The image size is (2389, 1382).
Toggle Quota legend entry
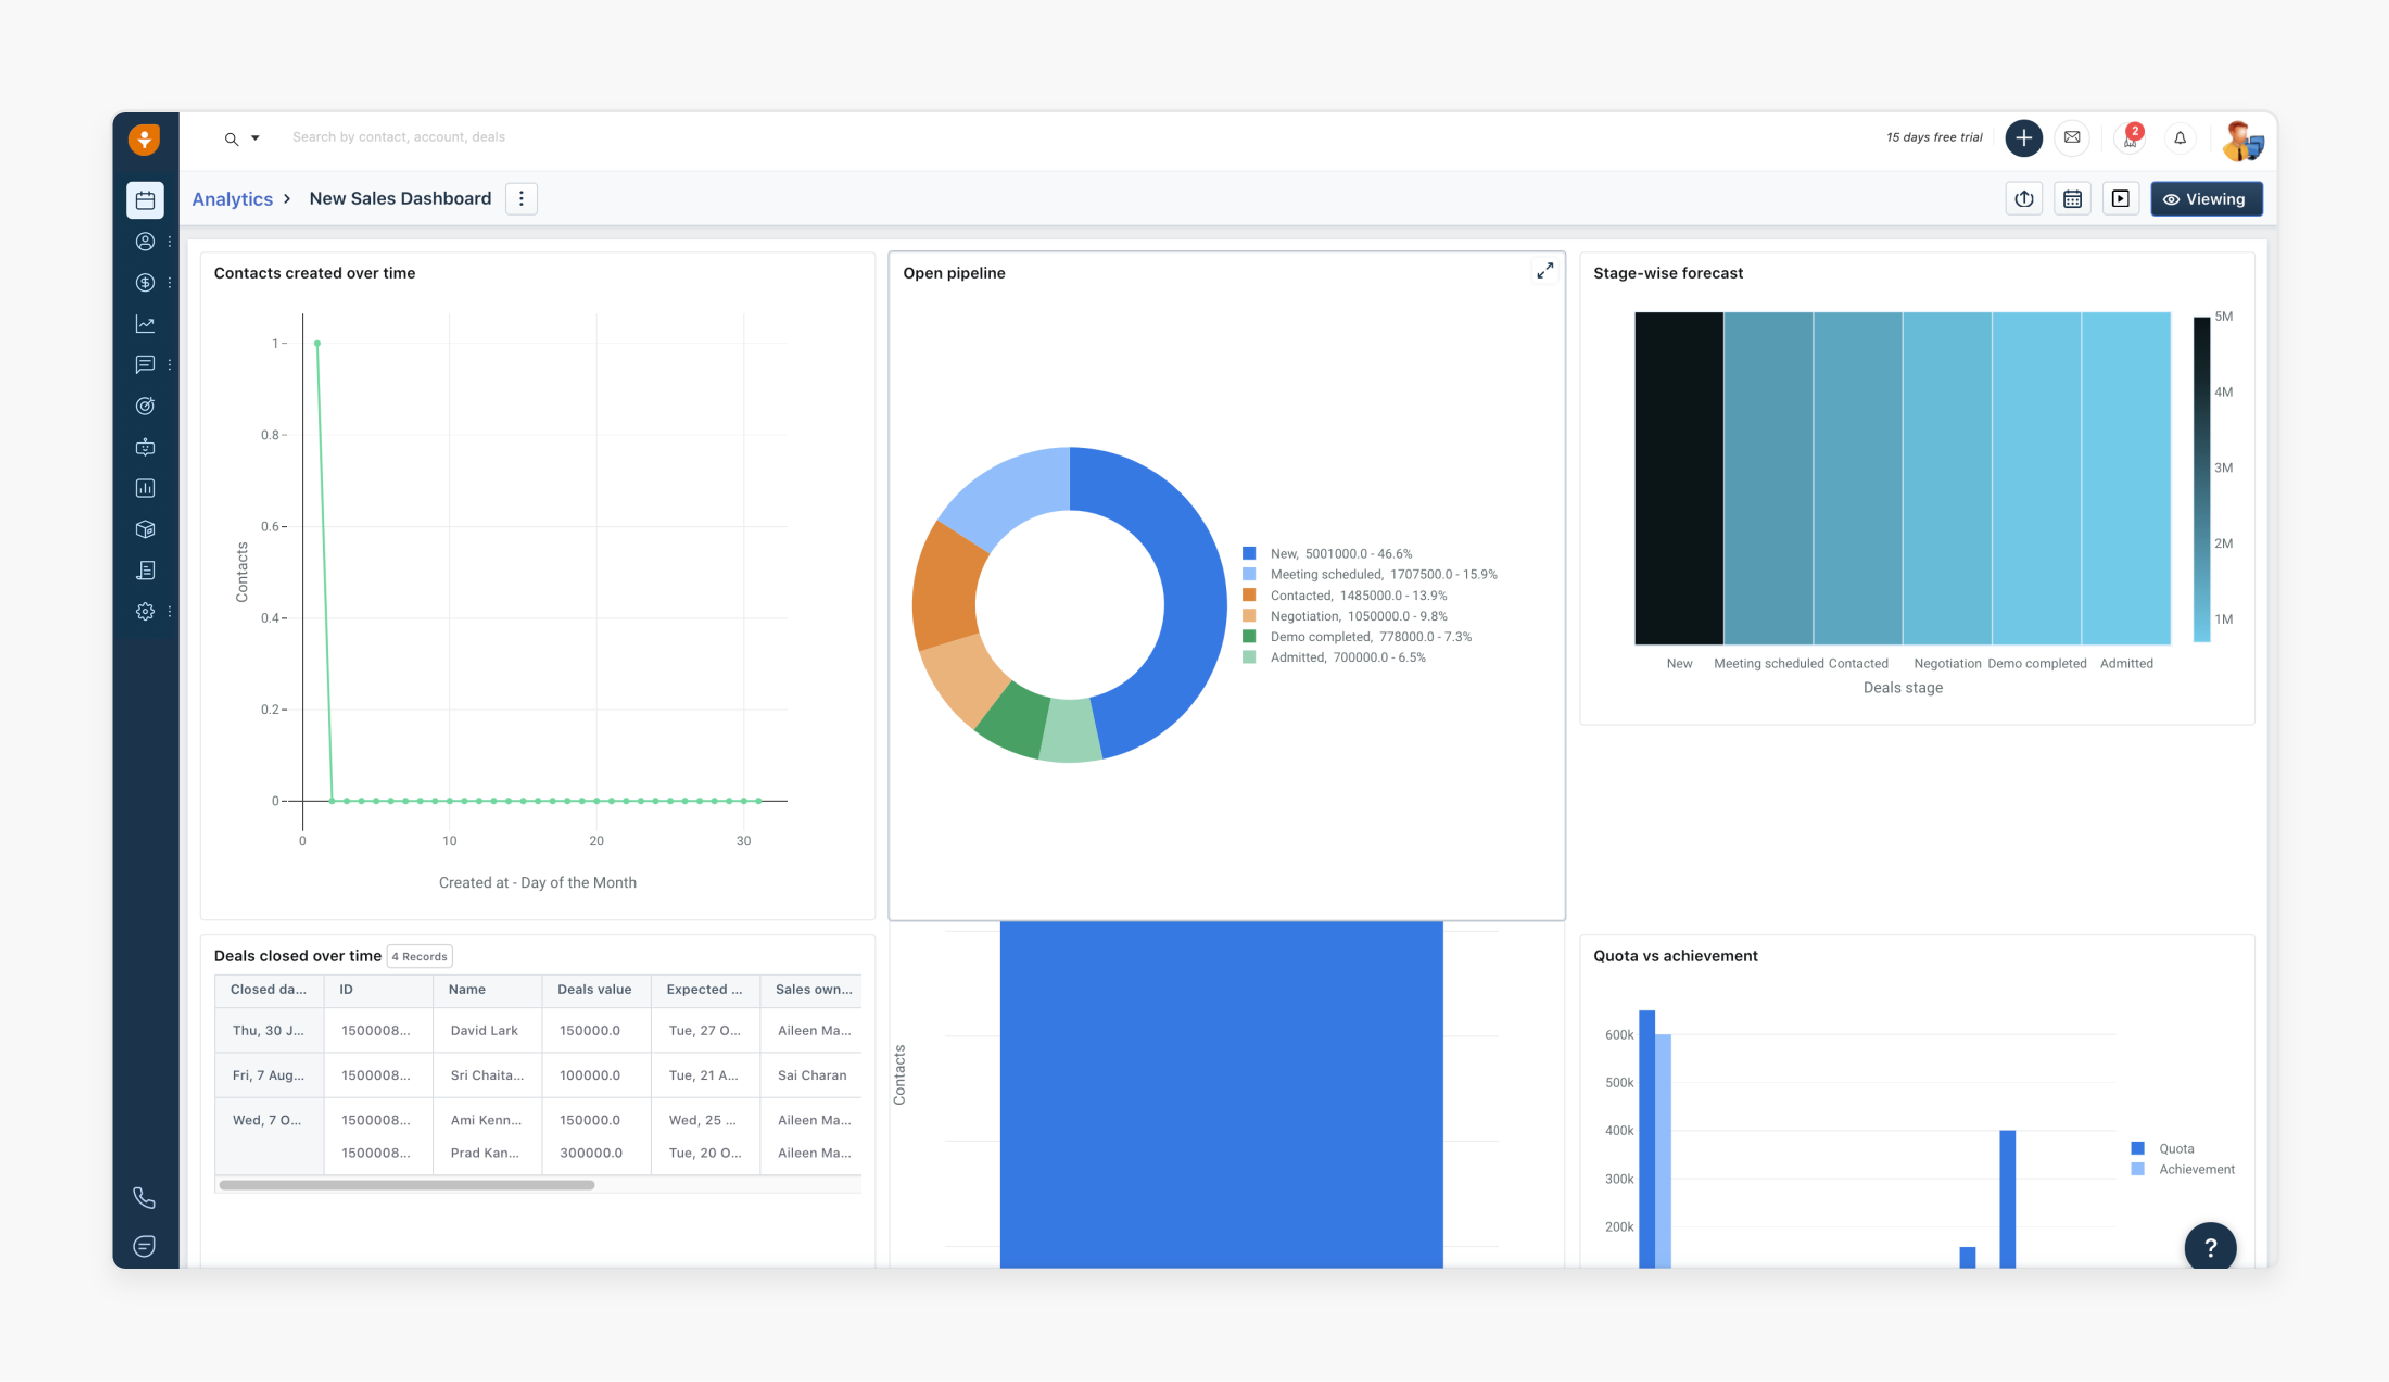[x=2162, y=1148]
